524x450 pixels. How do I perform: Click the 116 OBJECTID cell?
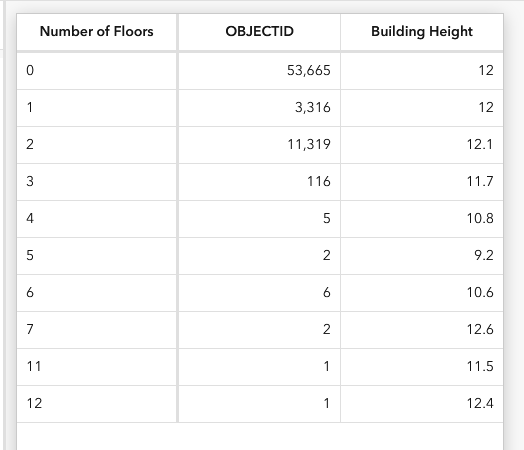tap(259, 182)
